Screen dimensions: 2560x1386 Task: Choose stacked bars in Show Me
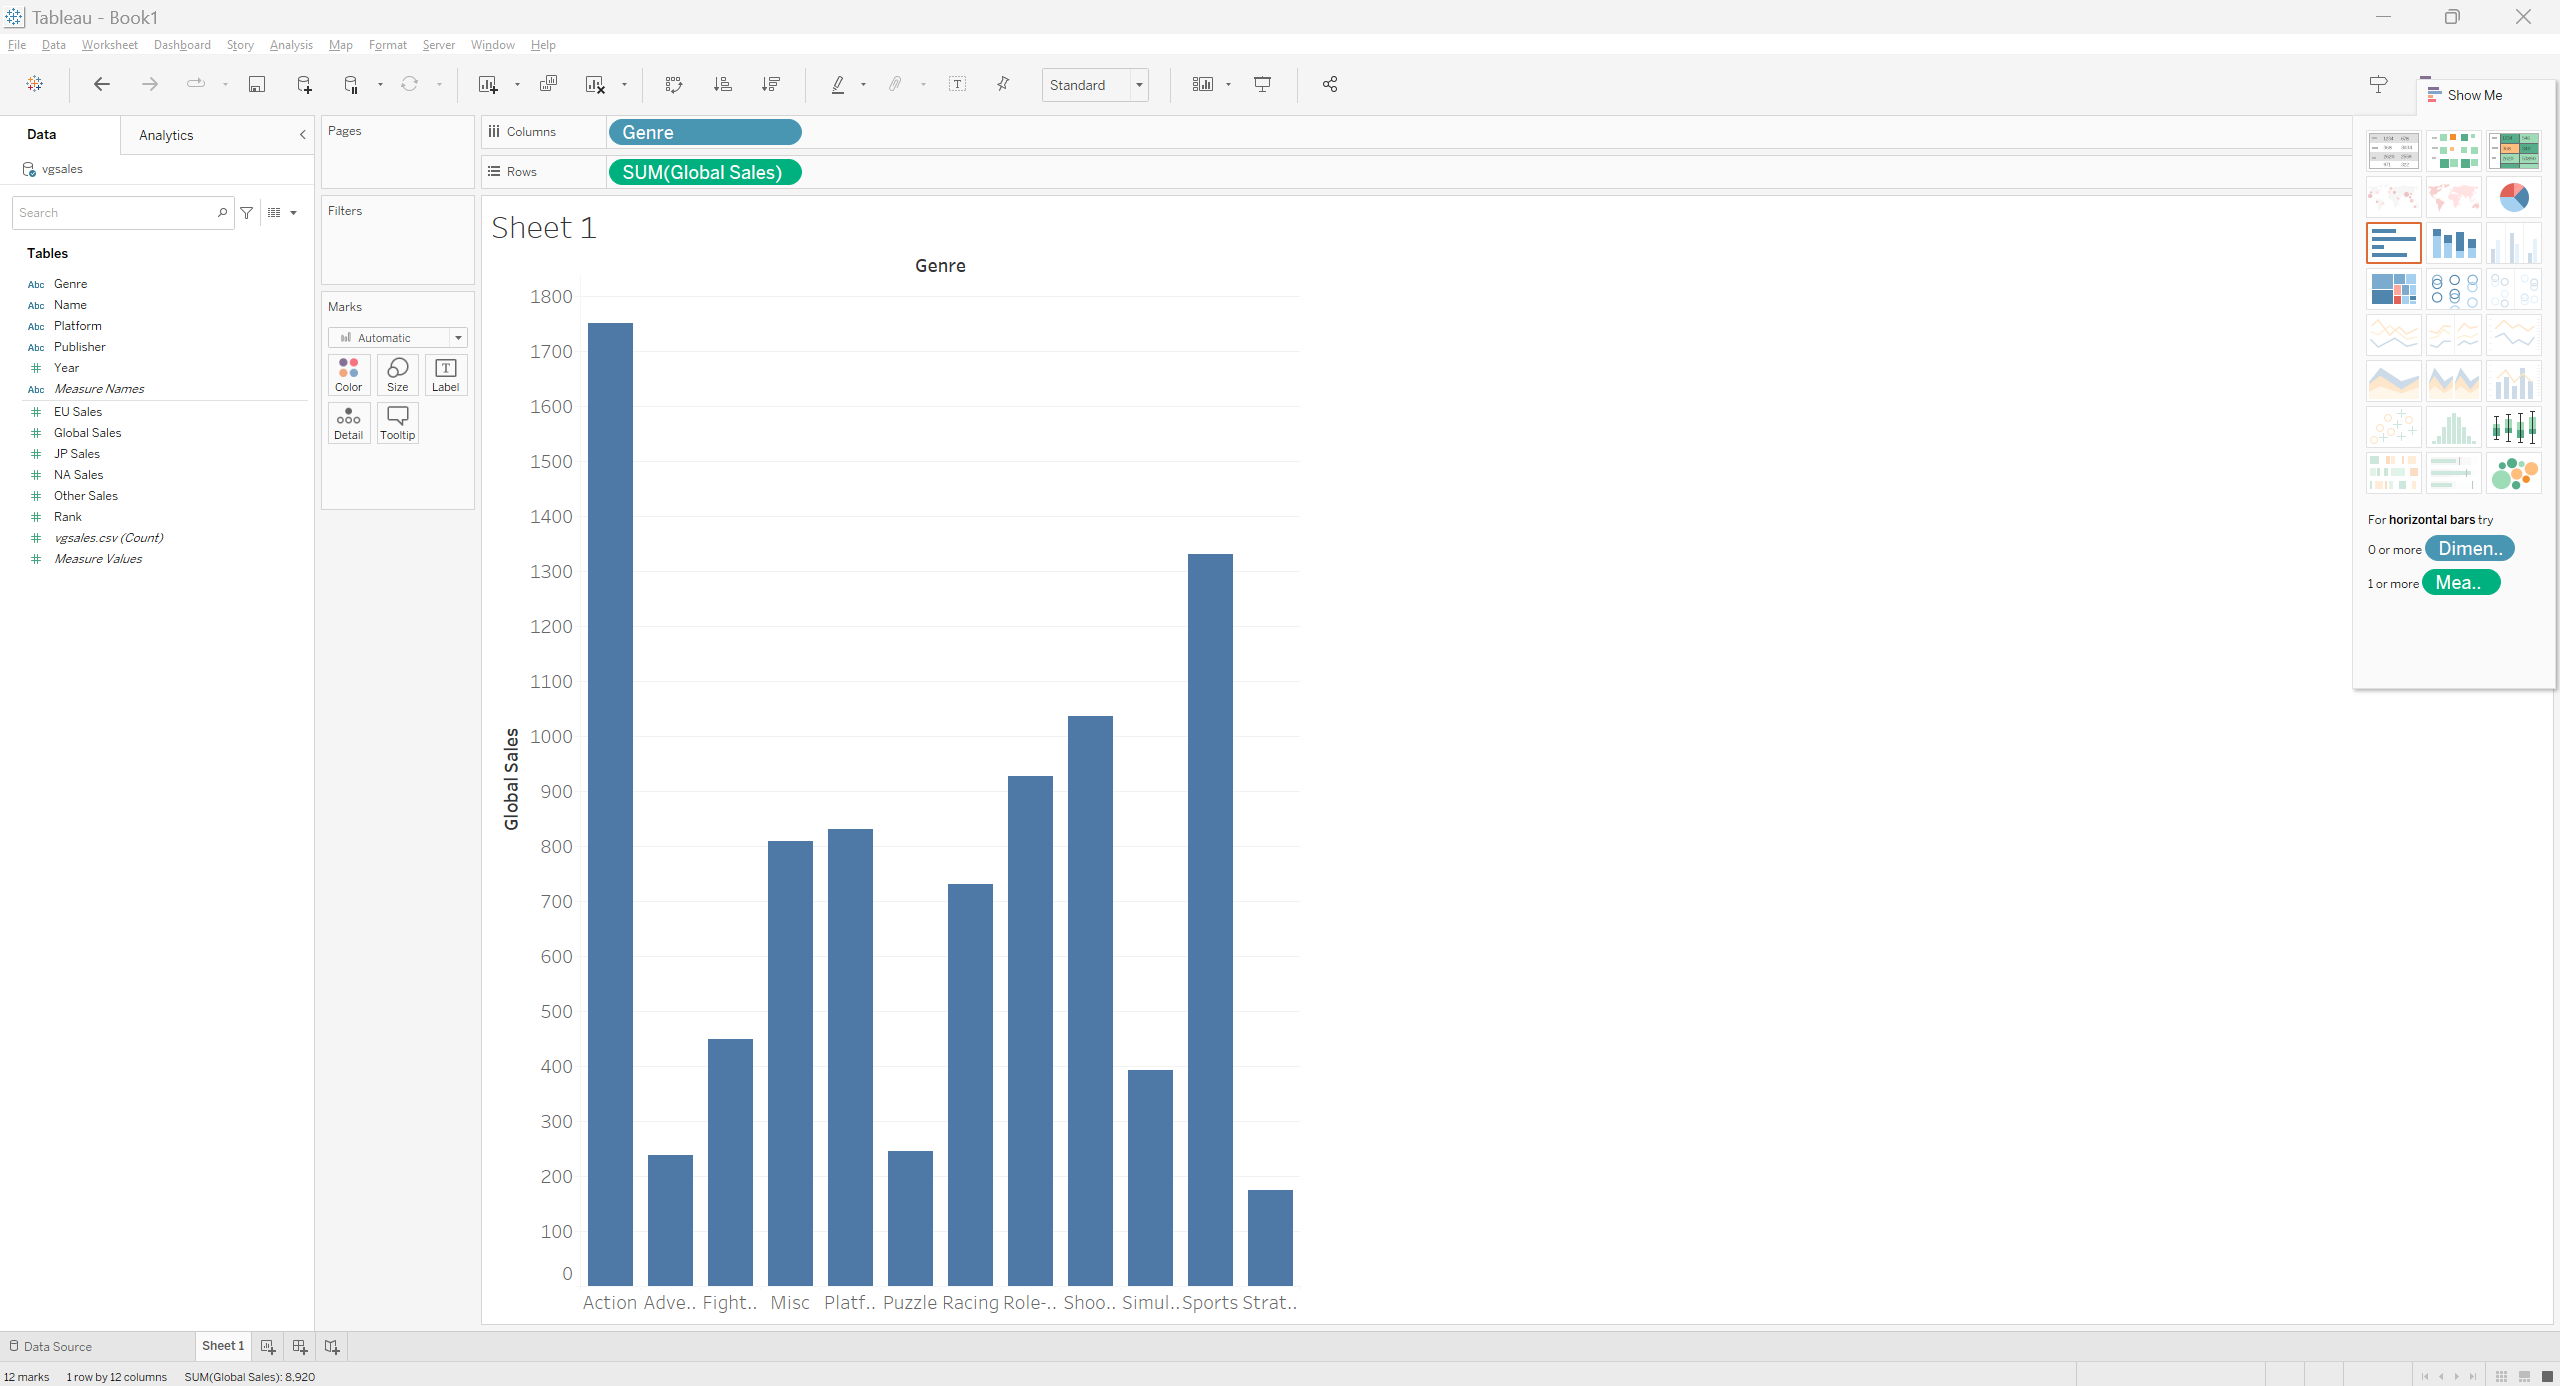coord(2454,243)
